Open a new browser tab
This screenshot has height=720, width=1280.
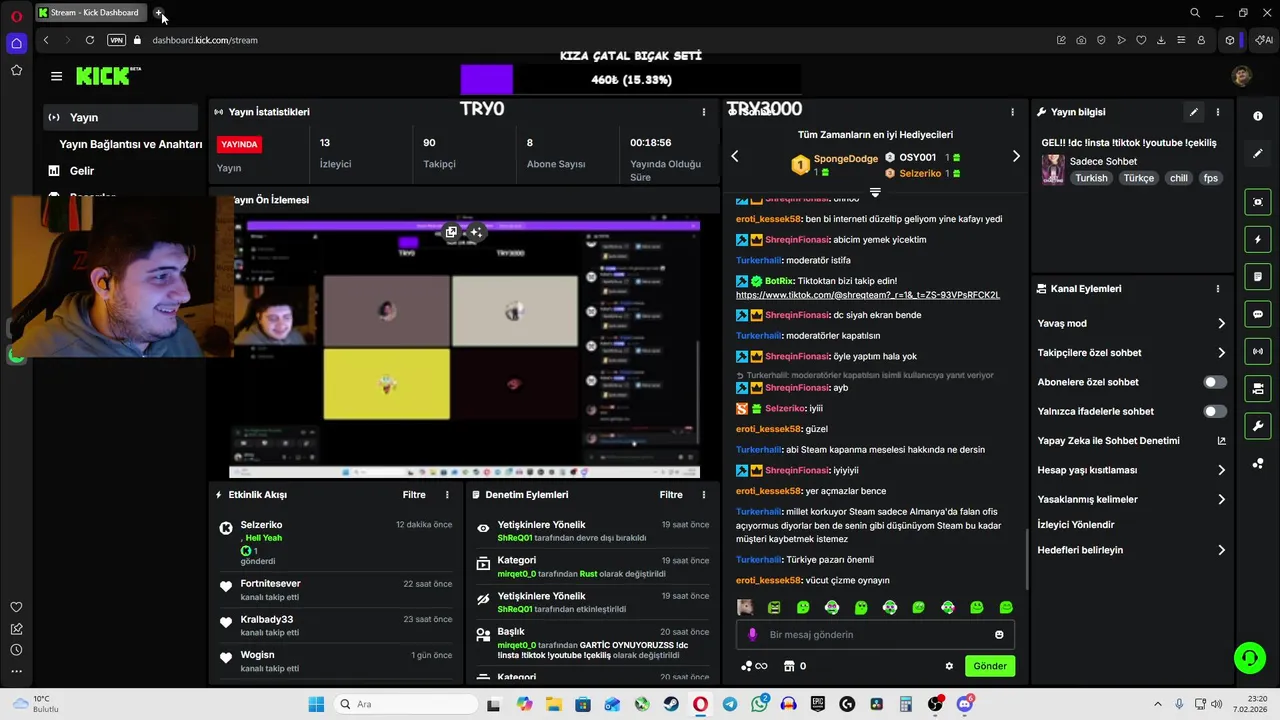click(x=158, y=13)
